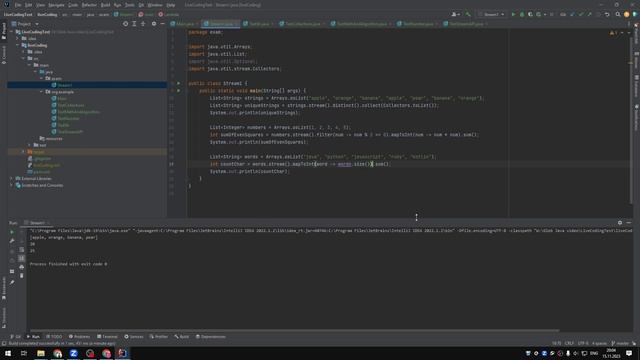Clear all with trash icon in Run console

[22, 276]
